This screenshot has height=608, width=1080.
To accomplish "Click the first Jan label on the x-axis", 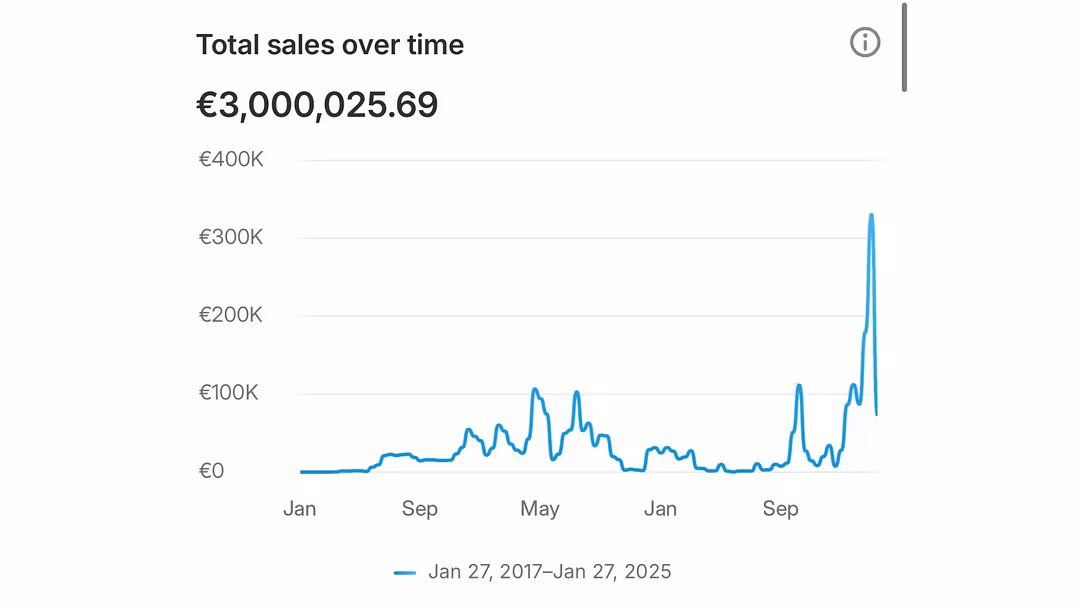I will tap(299, 509).
